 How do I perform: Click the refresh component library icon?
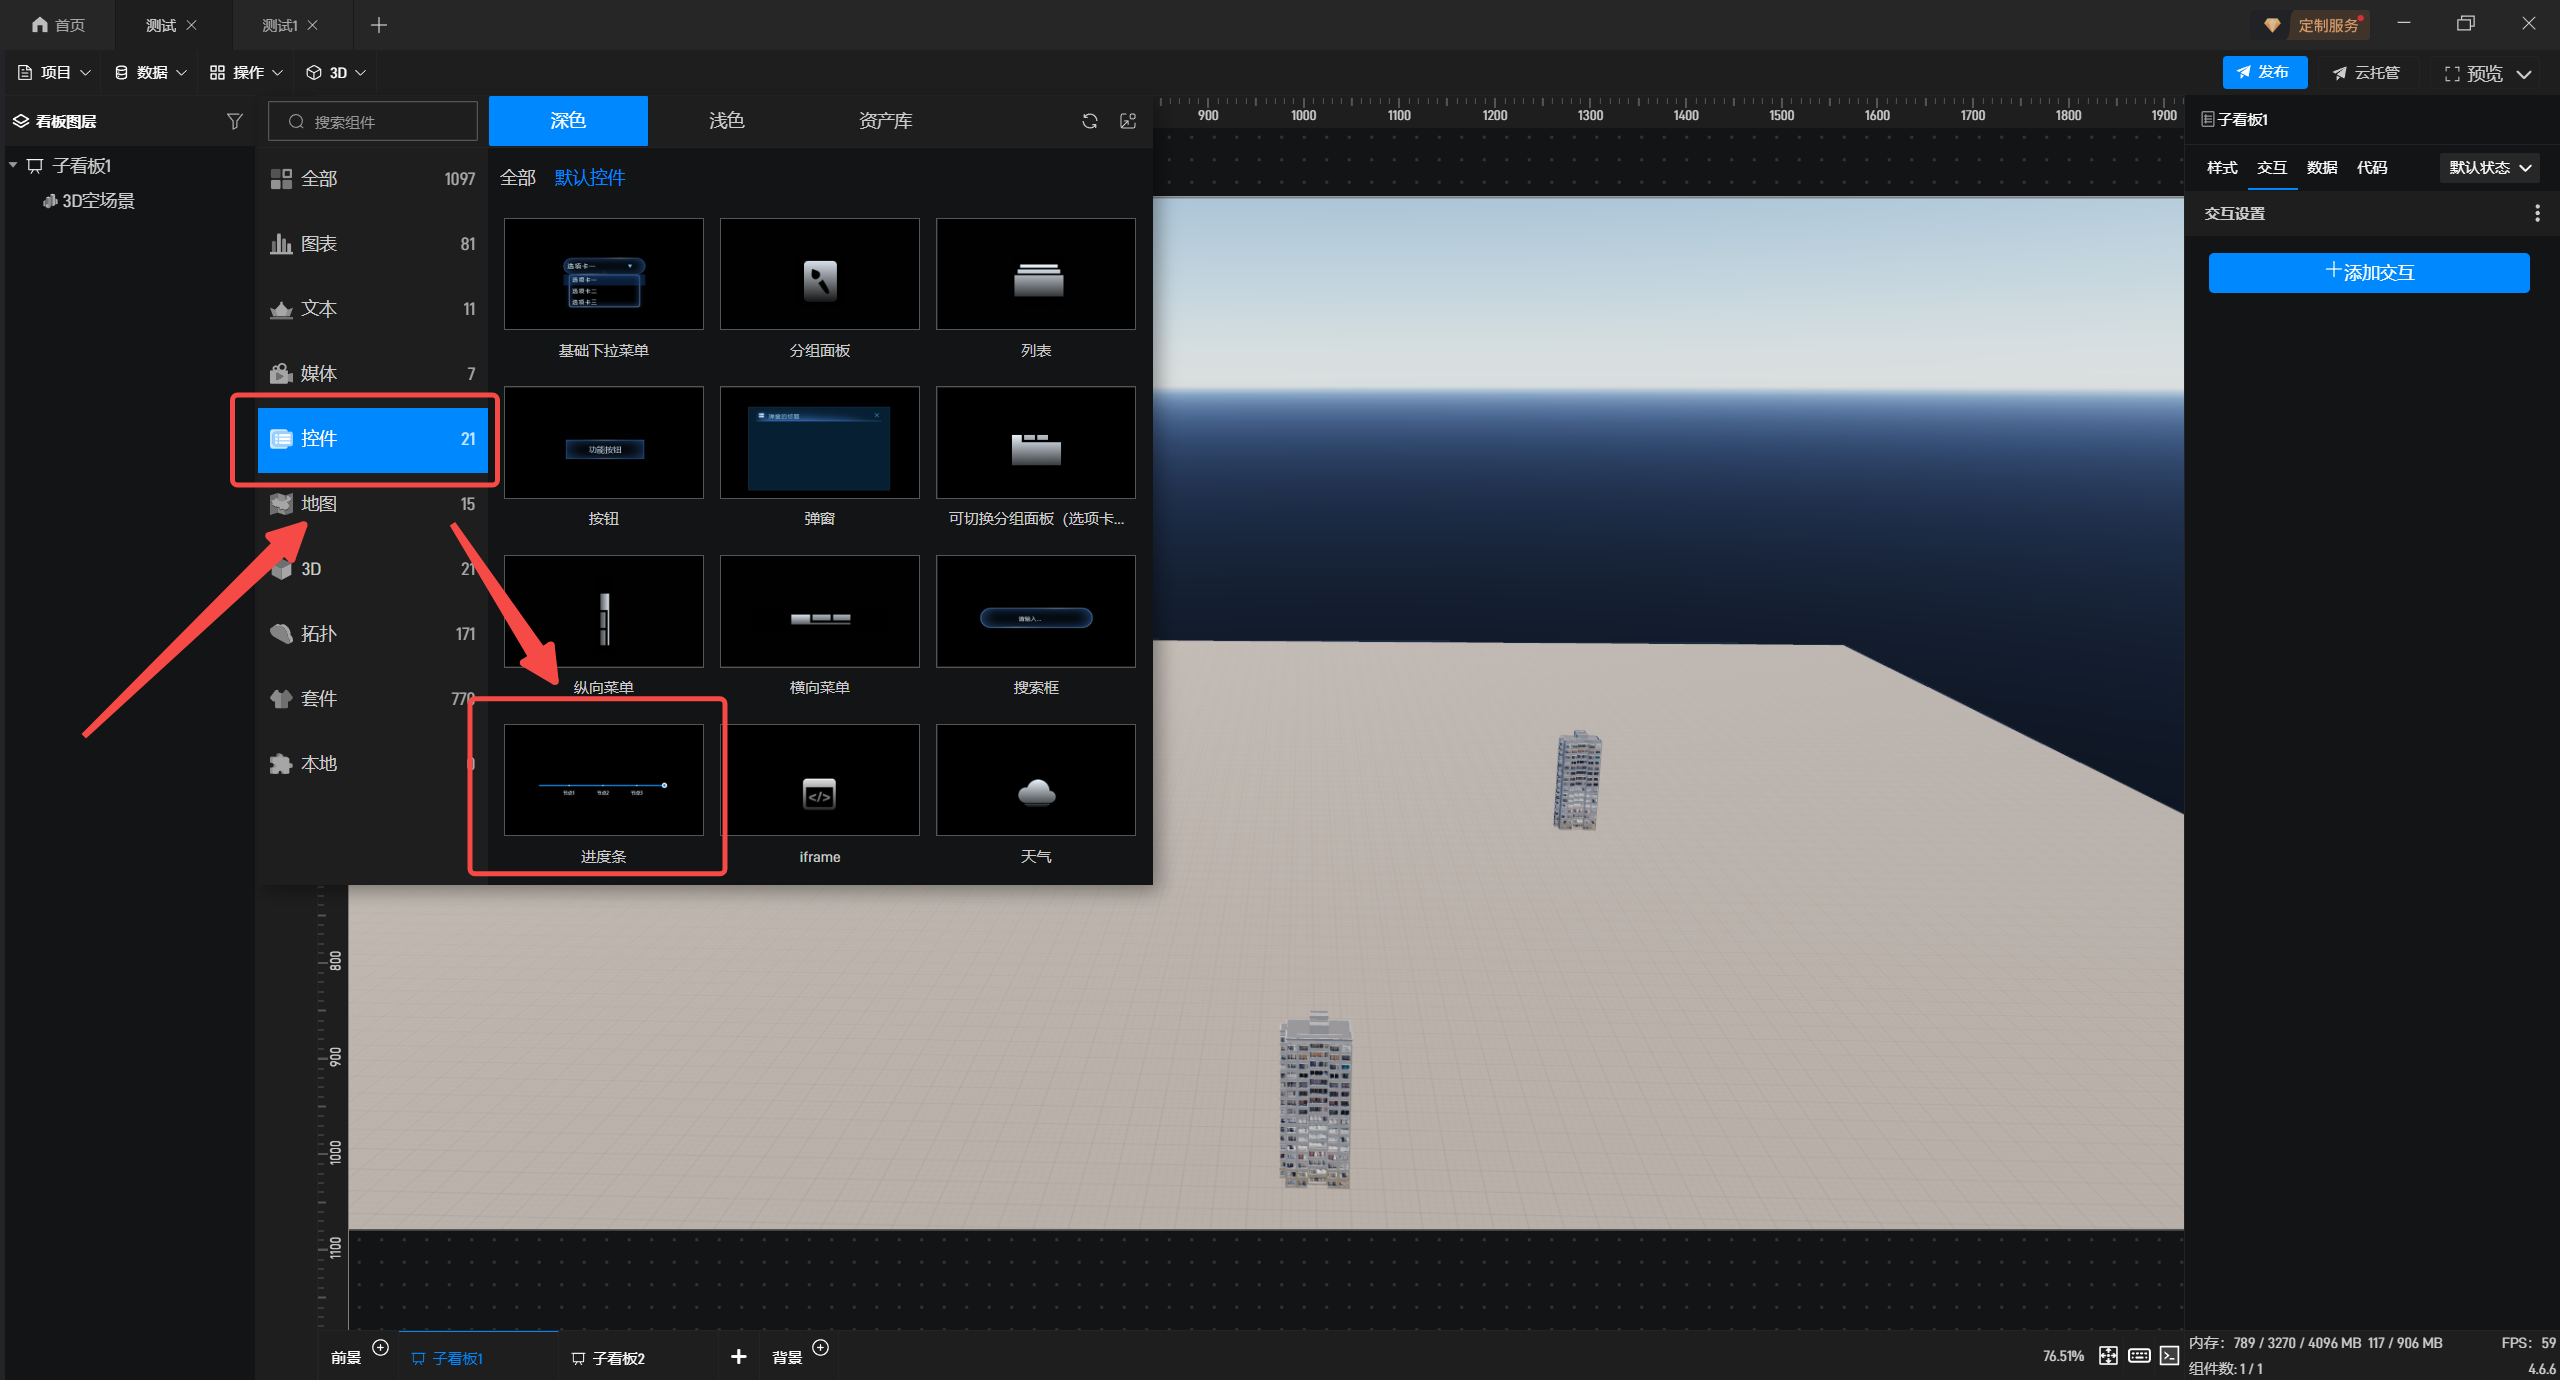1090,121
